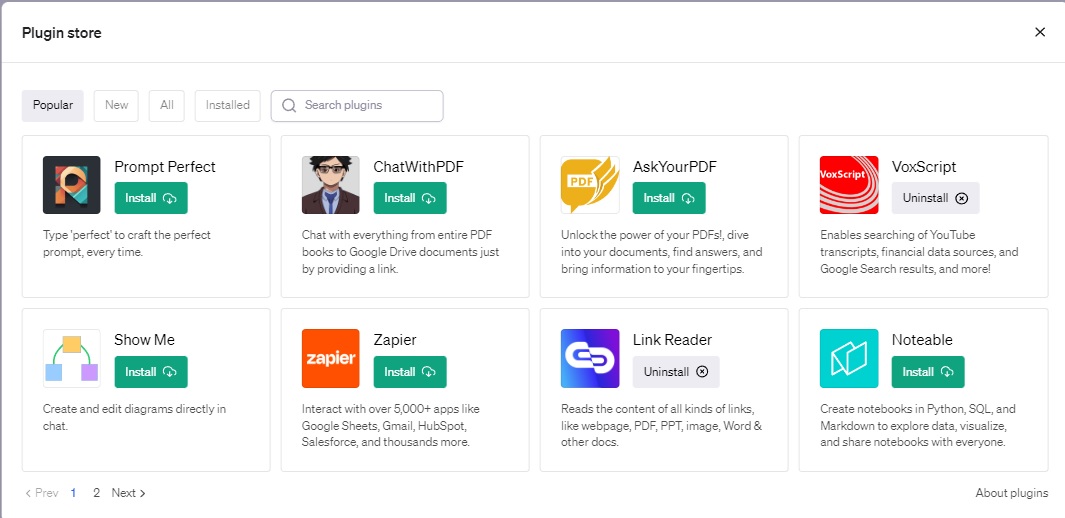Click the Show Me title text
This screenshot has height=518, width=1065.
145,340
